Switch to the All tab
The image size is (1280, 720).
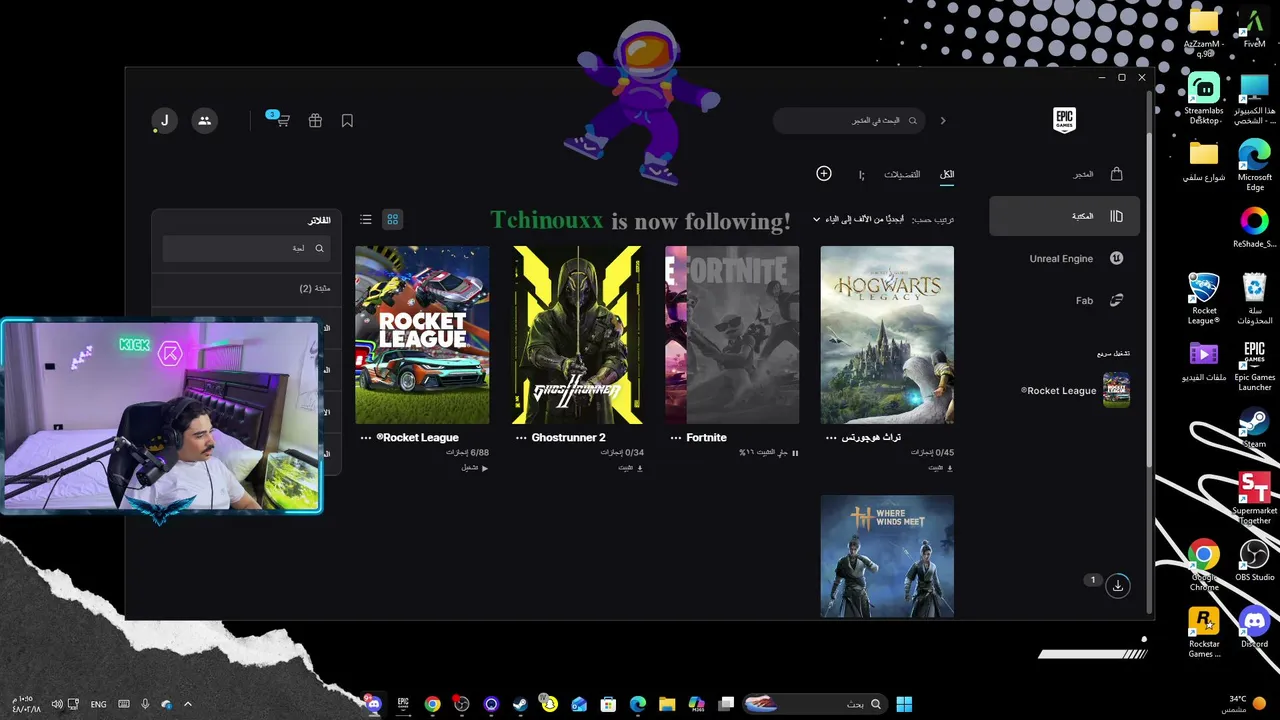(x=947, y=175)
